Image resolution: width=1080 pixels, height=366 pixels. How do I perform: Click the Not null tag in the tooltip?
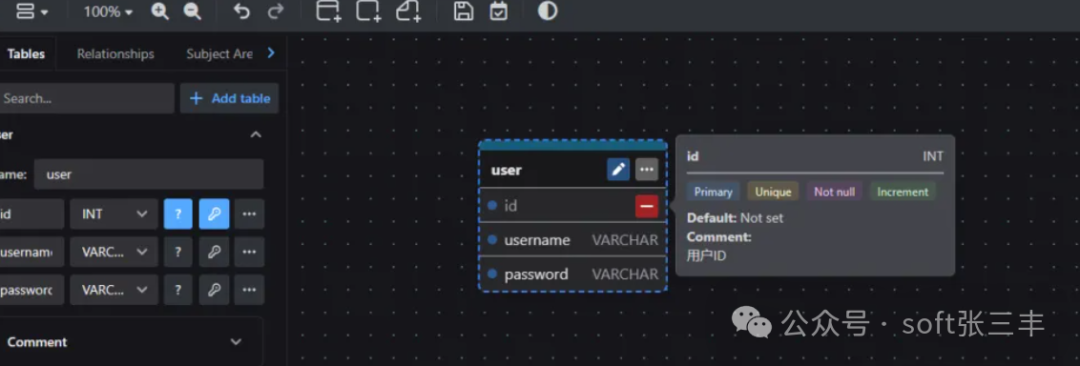pyautogui.click(x=834, y=192)
